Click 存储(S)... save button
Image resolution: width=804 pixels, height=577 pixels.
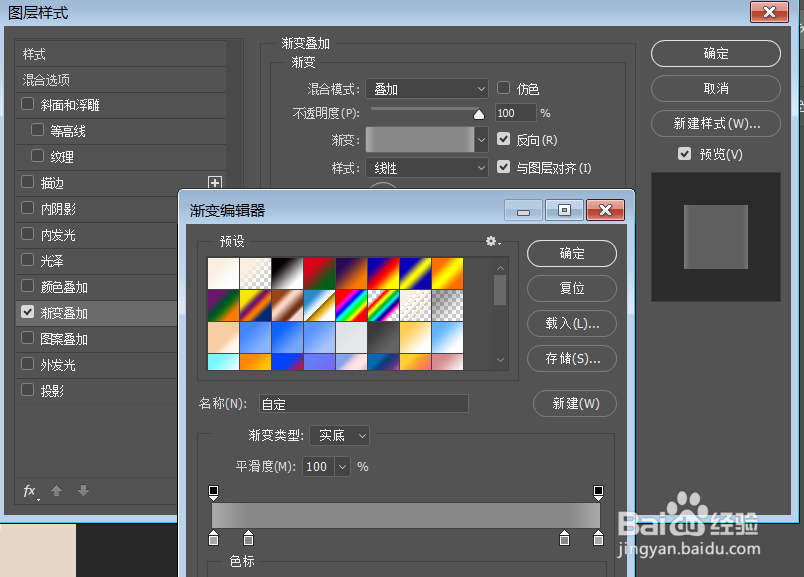click(572, 358)
